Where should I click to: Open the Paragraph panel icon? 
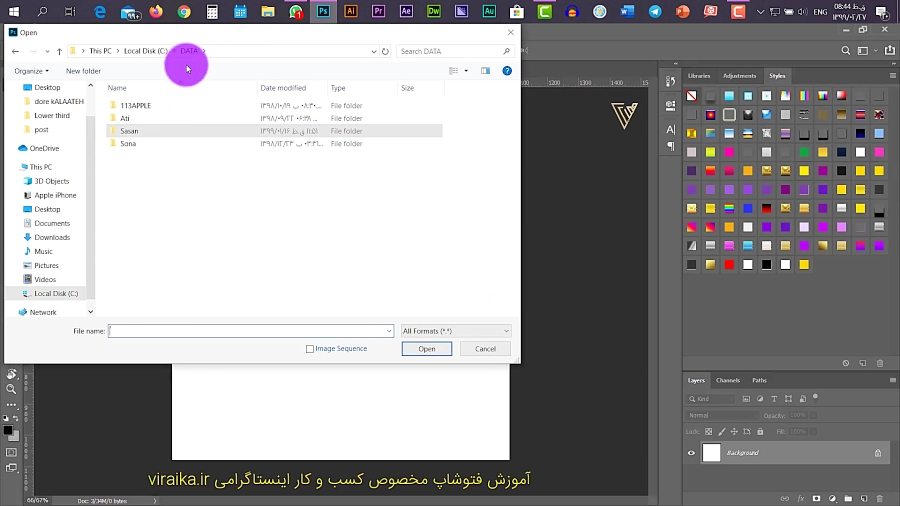(x=670, y=147)
